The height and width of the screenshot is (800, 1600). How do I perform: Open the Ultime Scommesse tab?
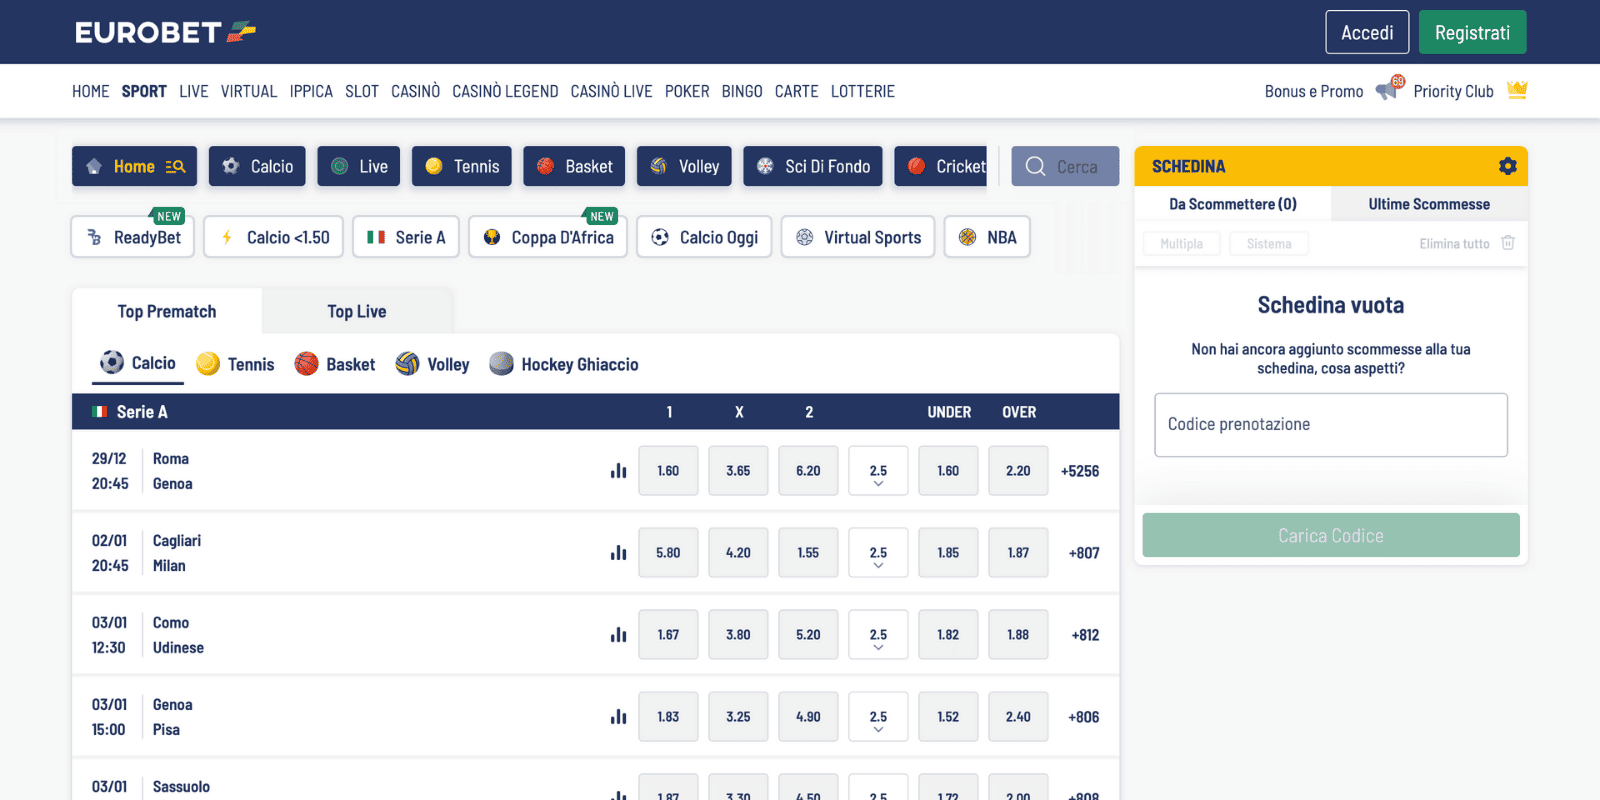tap(1429, 204)
